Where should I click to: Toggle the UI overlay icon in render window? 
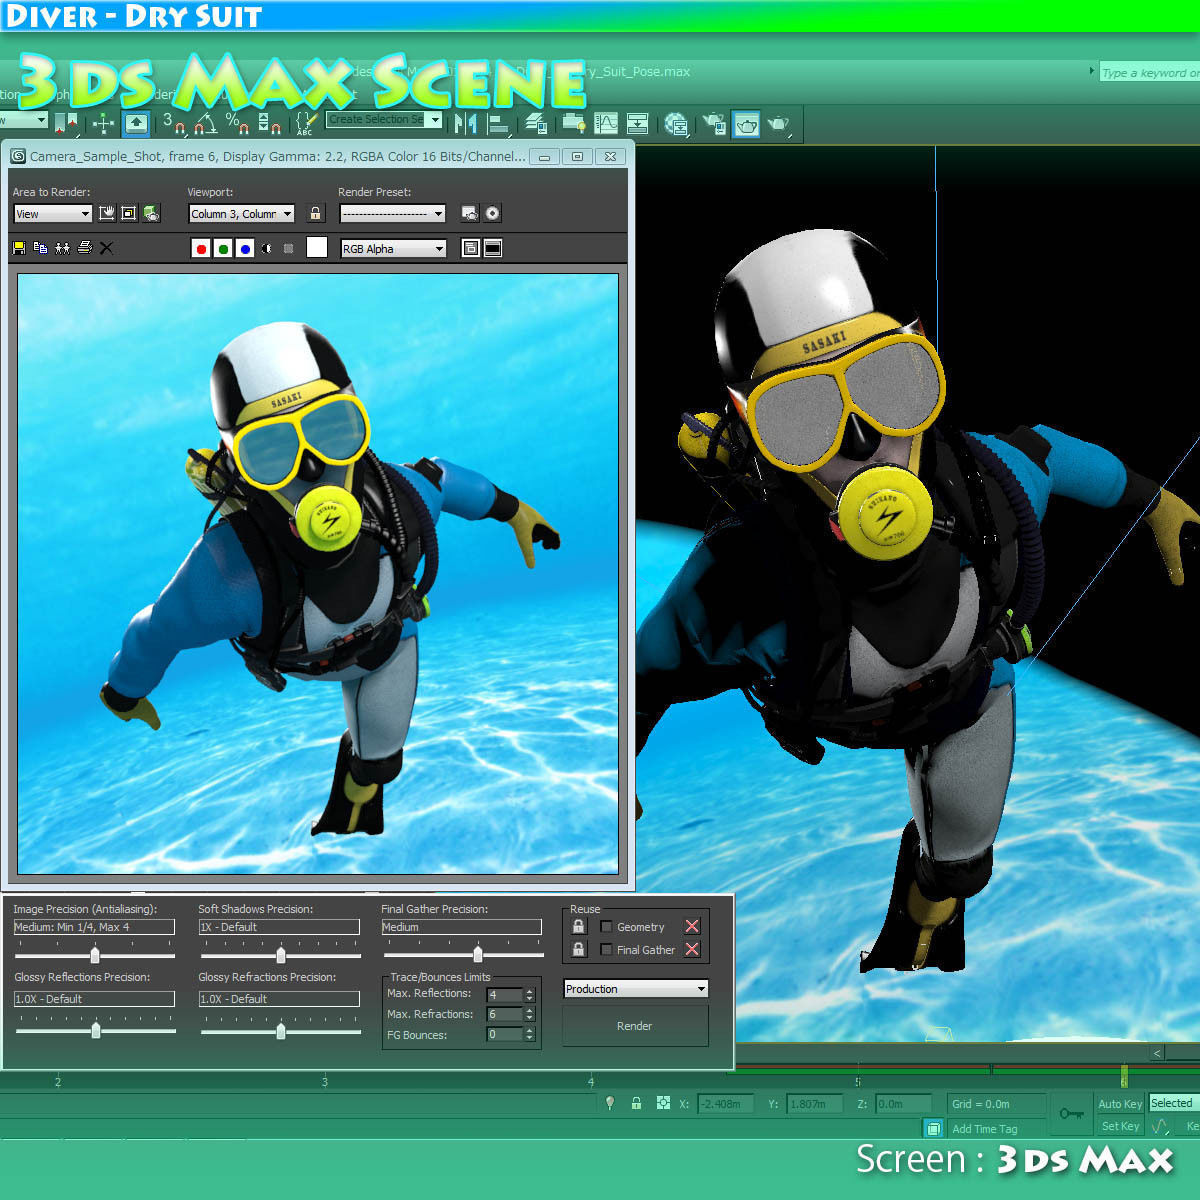tap(471, 248)
